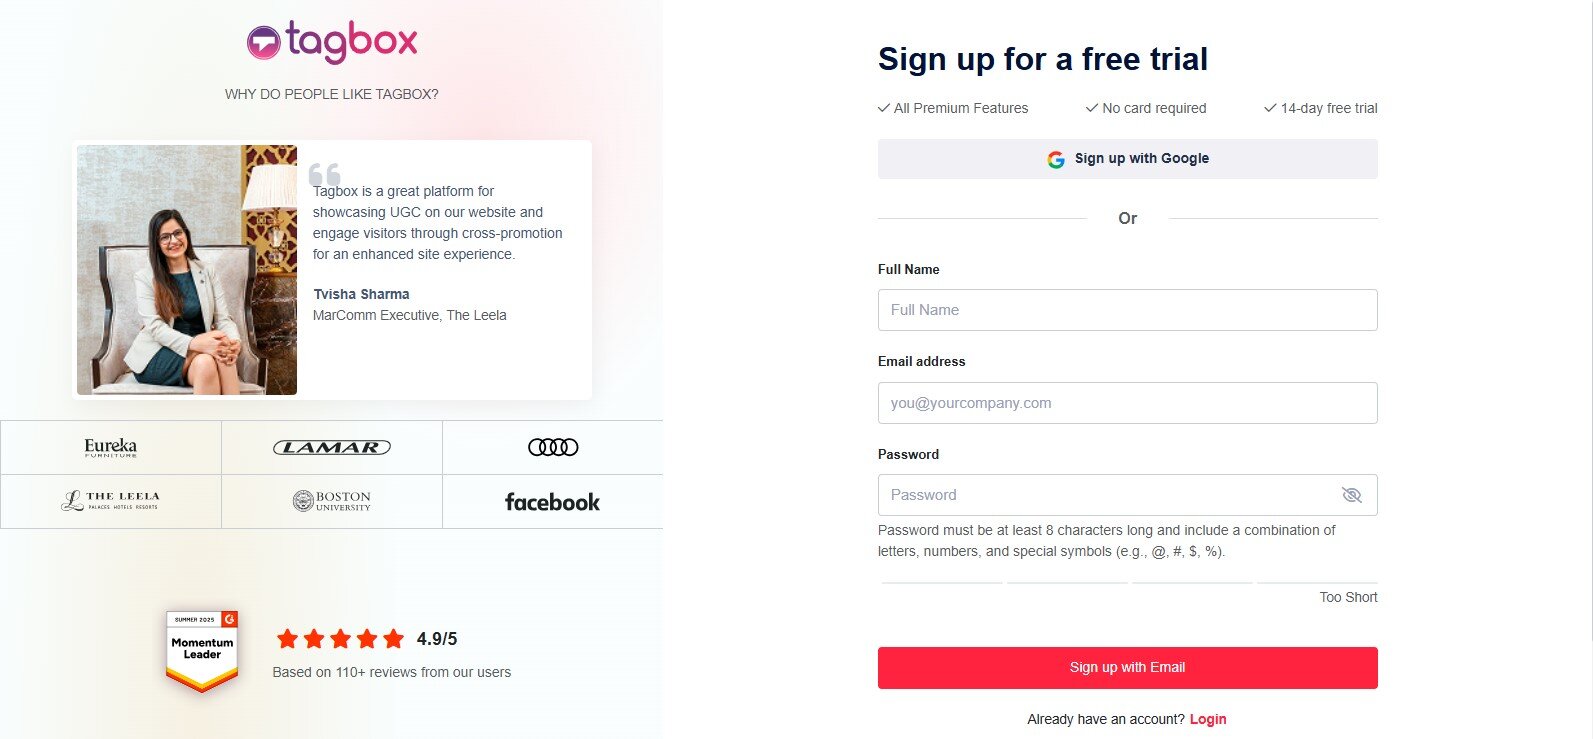Toggle password visibility with the eye icon

tap(1351, 494)
